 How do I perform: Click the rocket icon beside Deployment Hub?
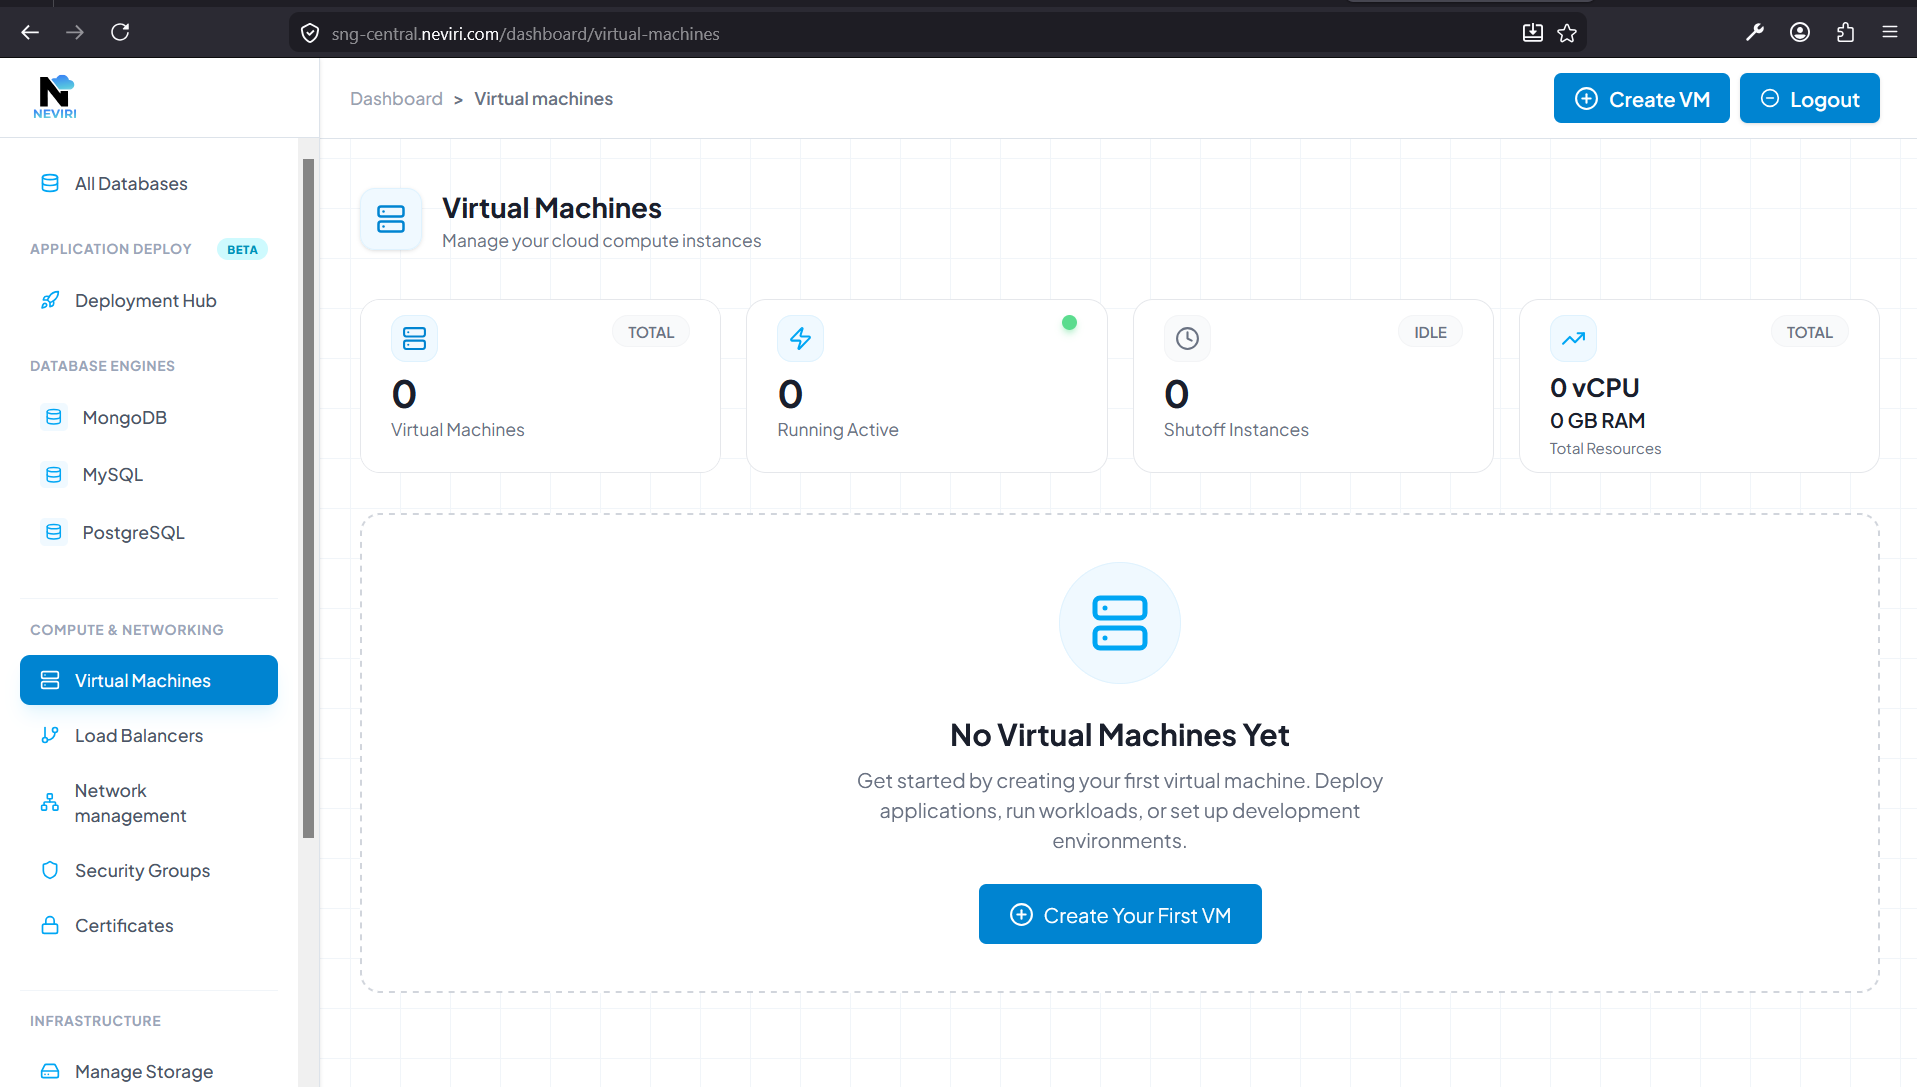click(50, 300)
